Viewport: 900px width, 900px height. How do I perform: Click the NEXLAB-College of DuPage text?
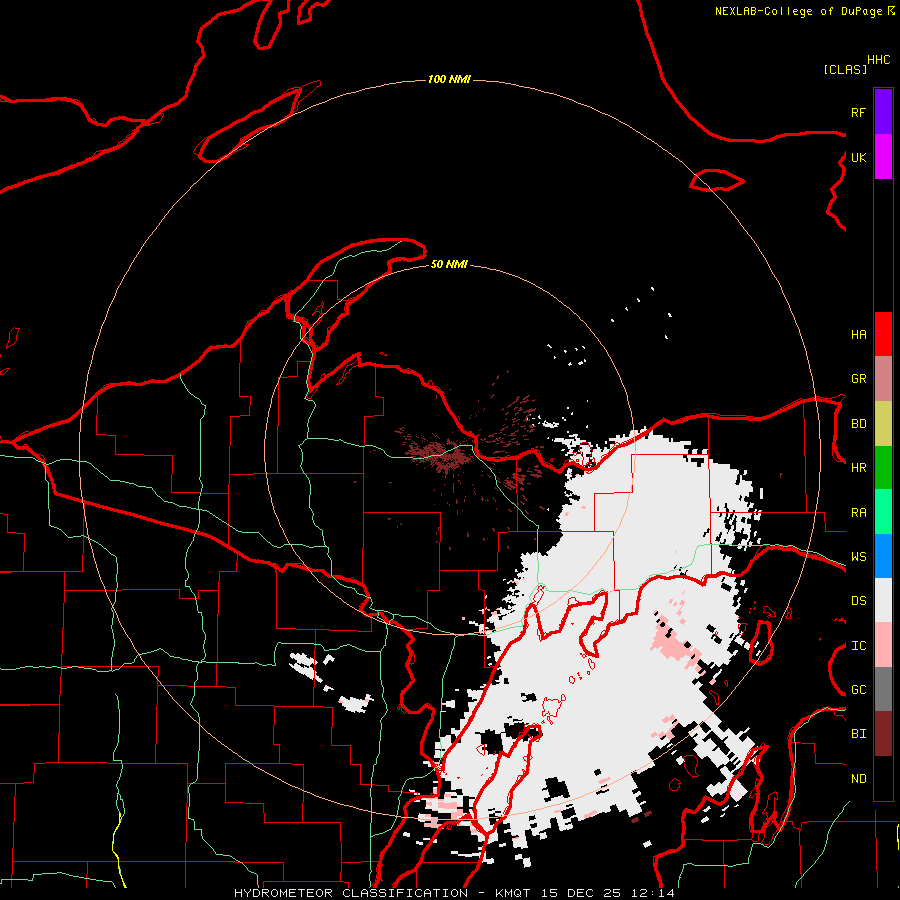coord(798,11)
